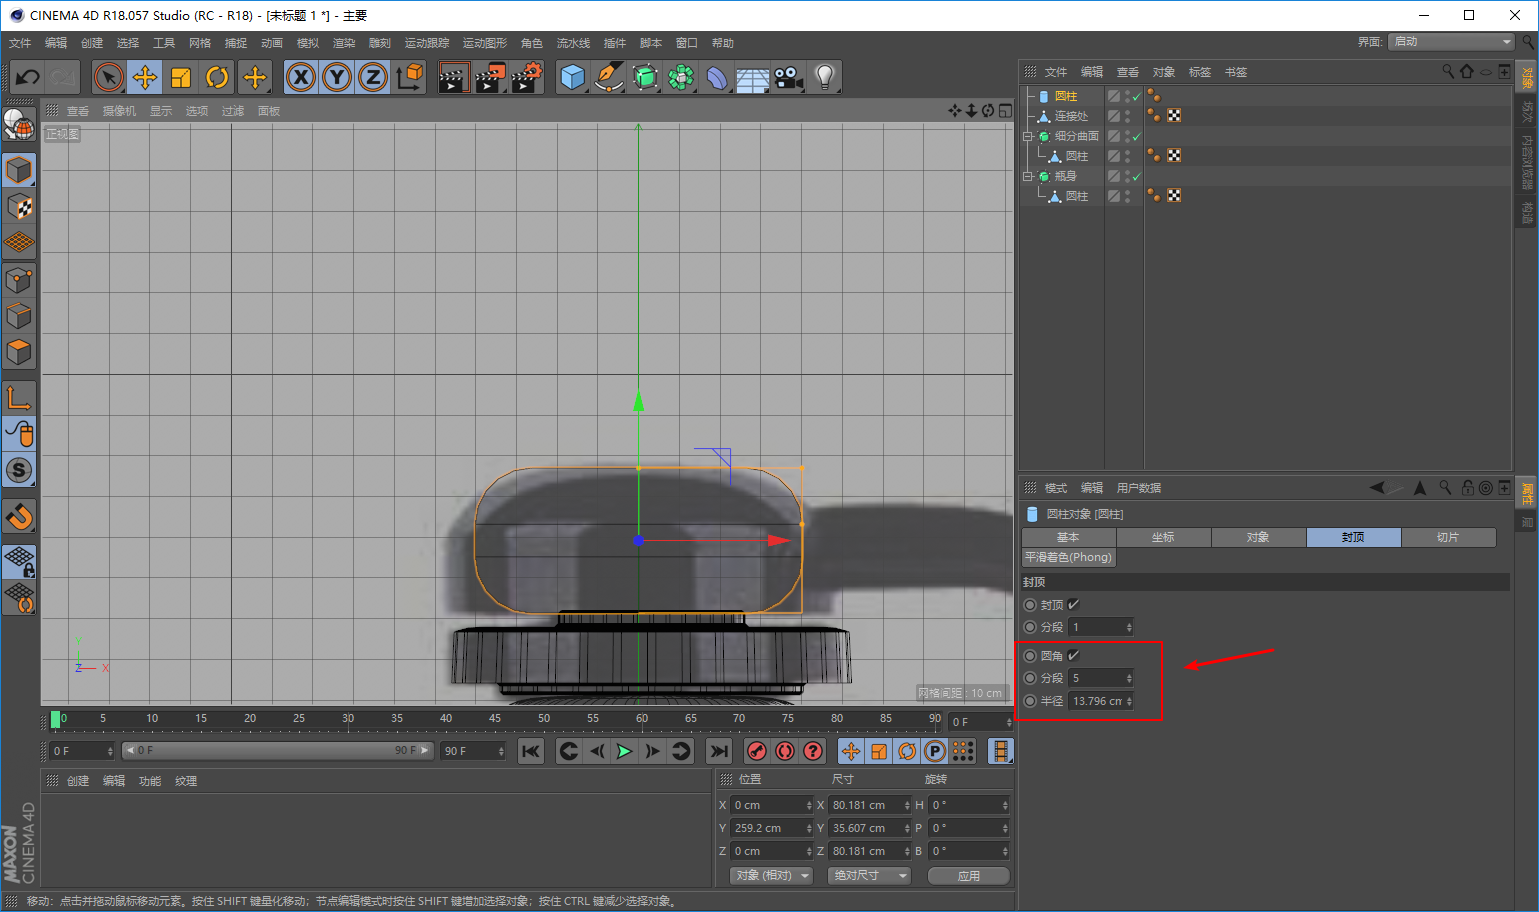
Task: Open the render settings icon
Action: coord(527,77)
